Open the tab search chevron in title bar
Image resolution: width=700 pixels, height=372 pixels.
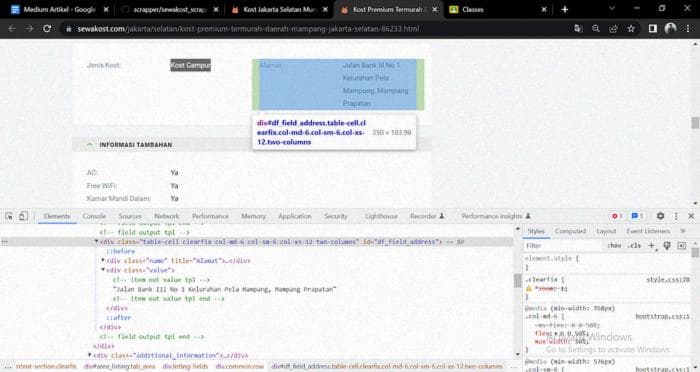pos(612,8)
